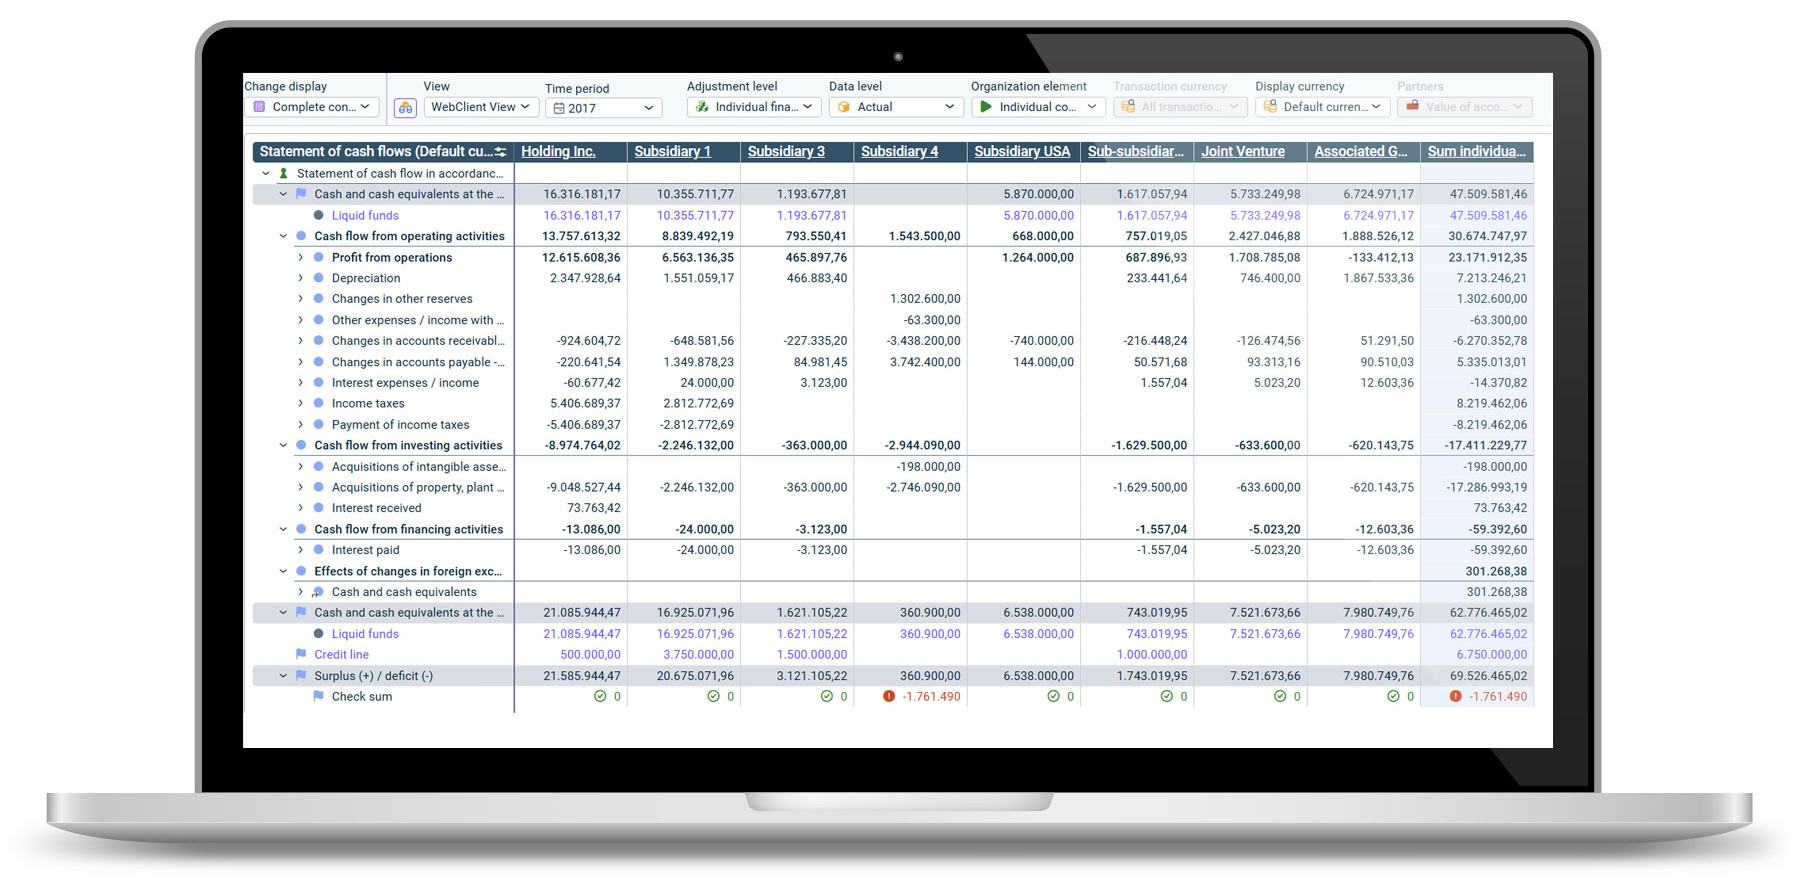Open the Data level Actual dropdown

pos(896,107)
